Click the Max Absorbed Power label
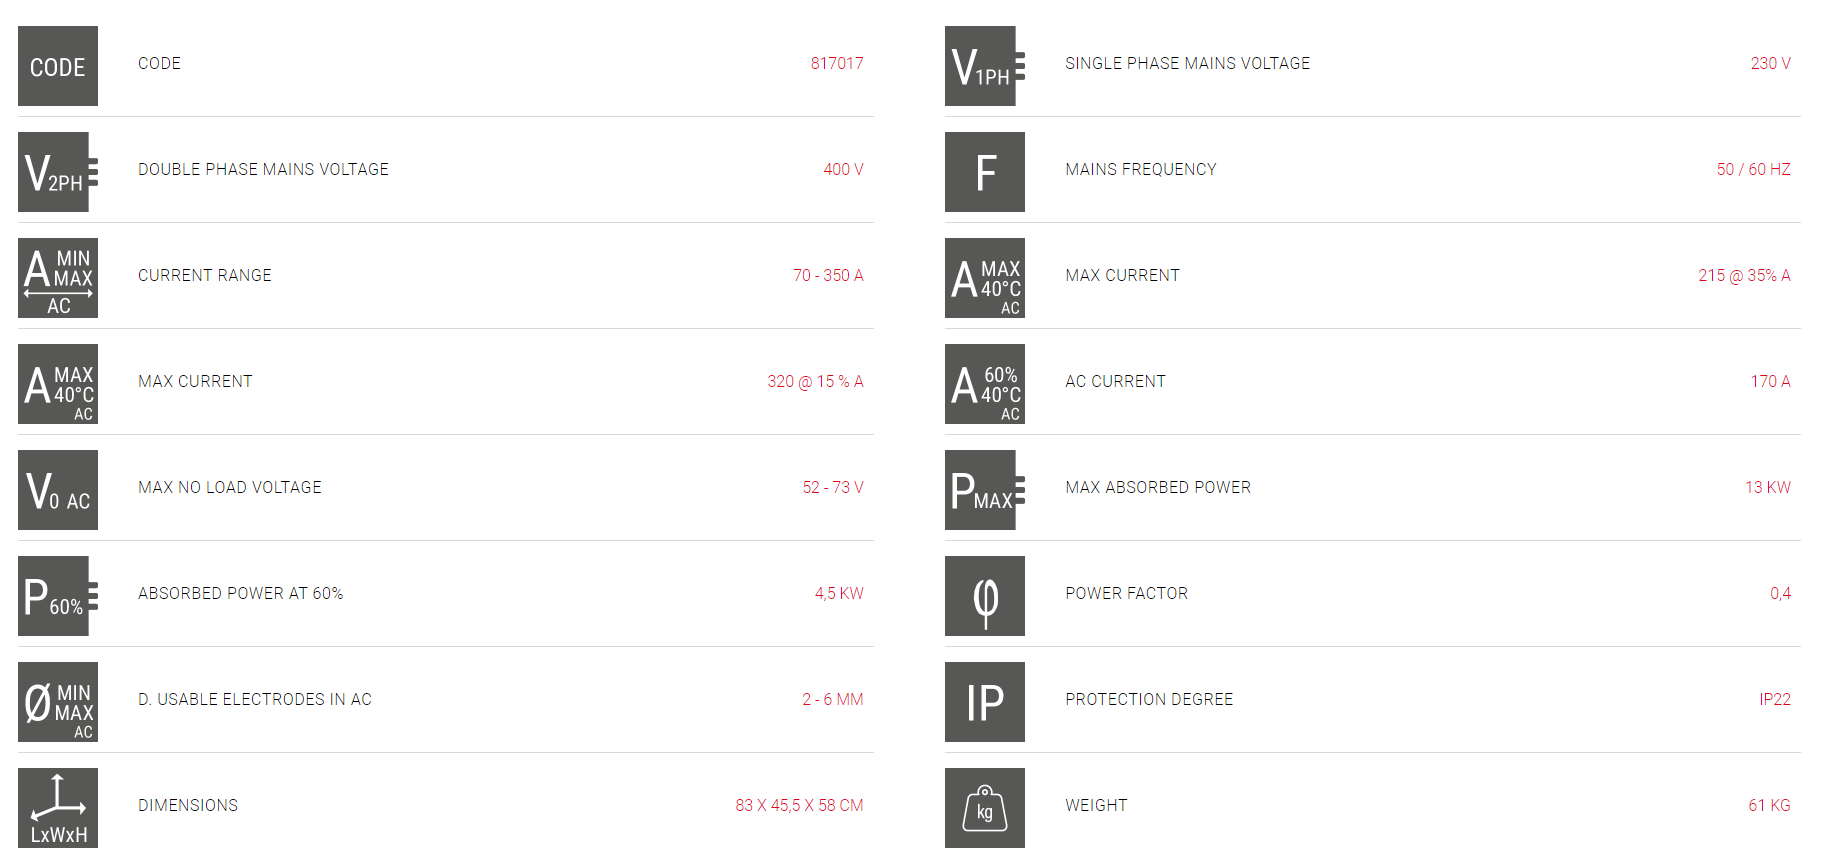The image size is (1835, 862). click(x=1158, y=487)
